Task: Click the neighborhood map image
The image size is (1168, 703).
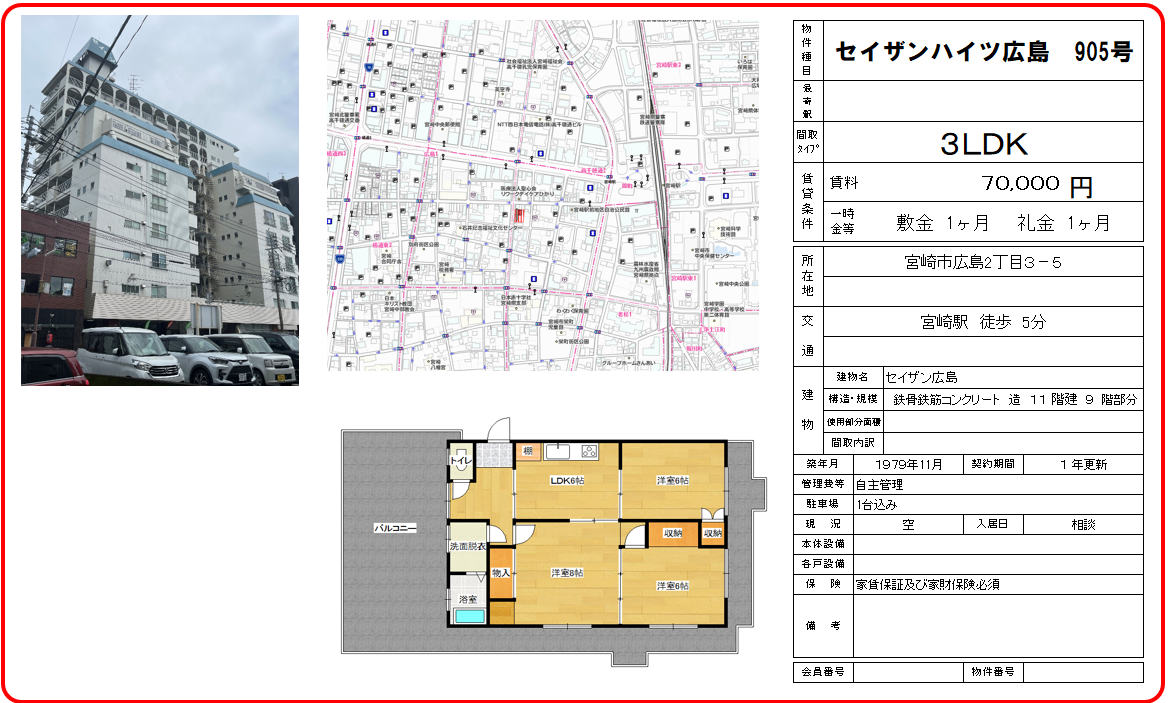Action: [x=543, y=196]
